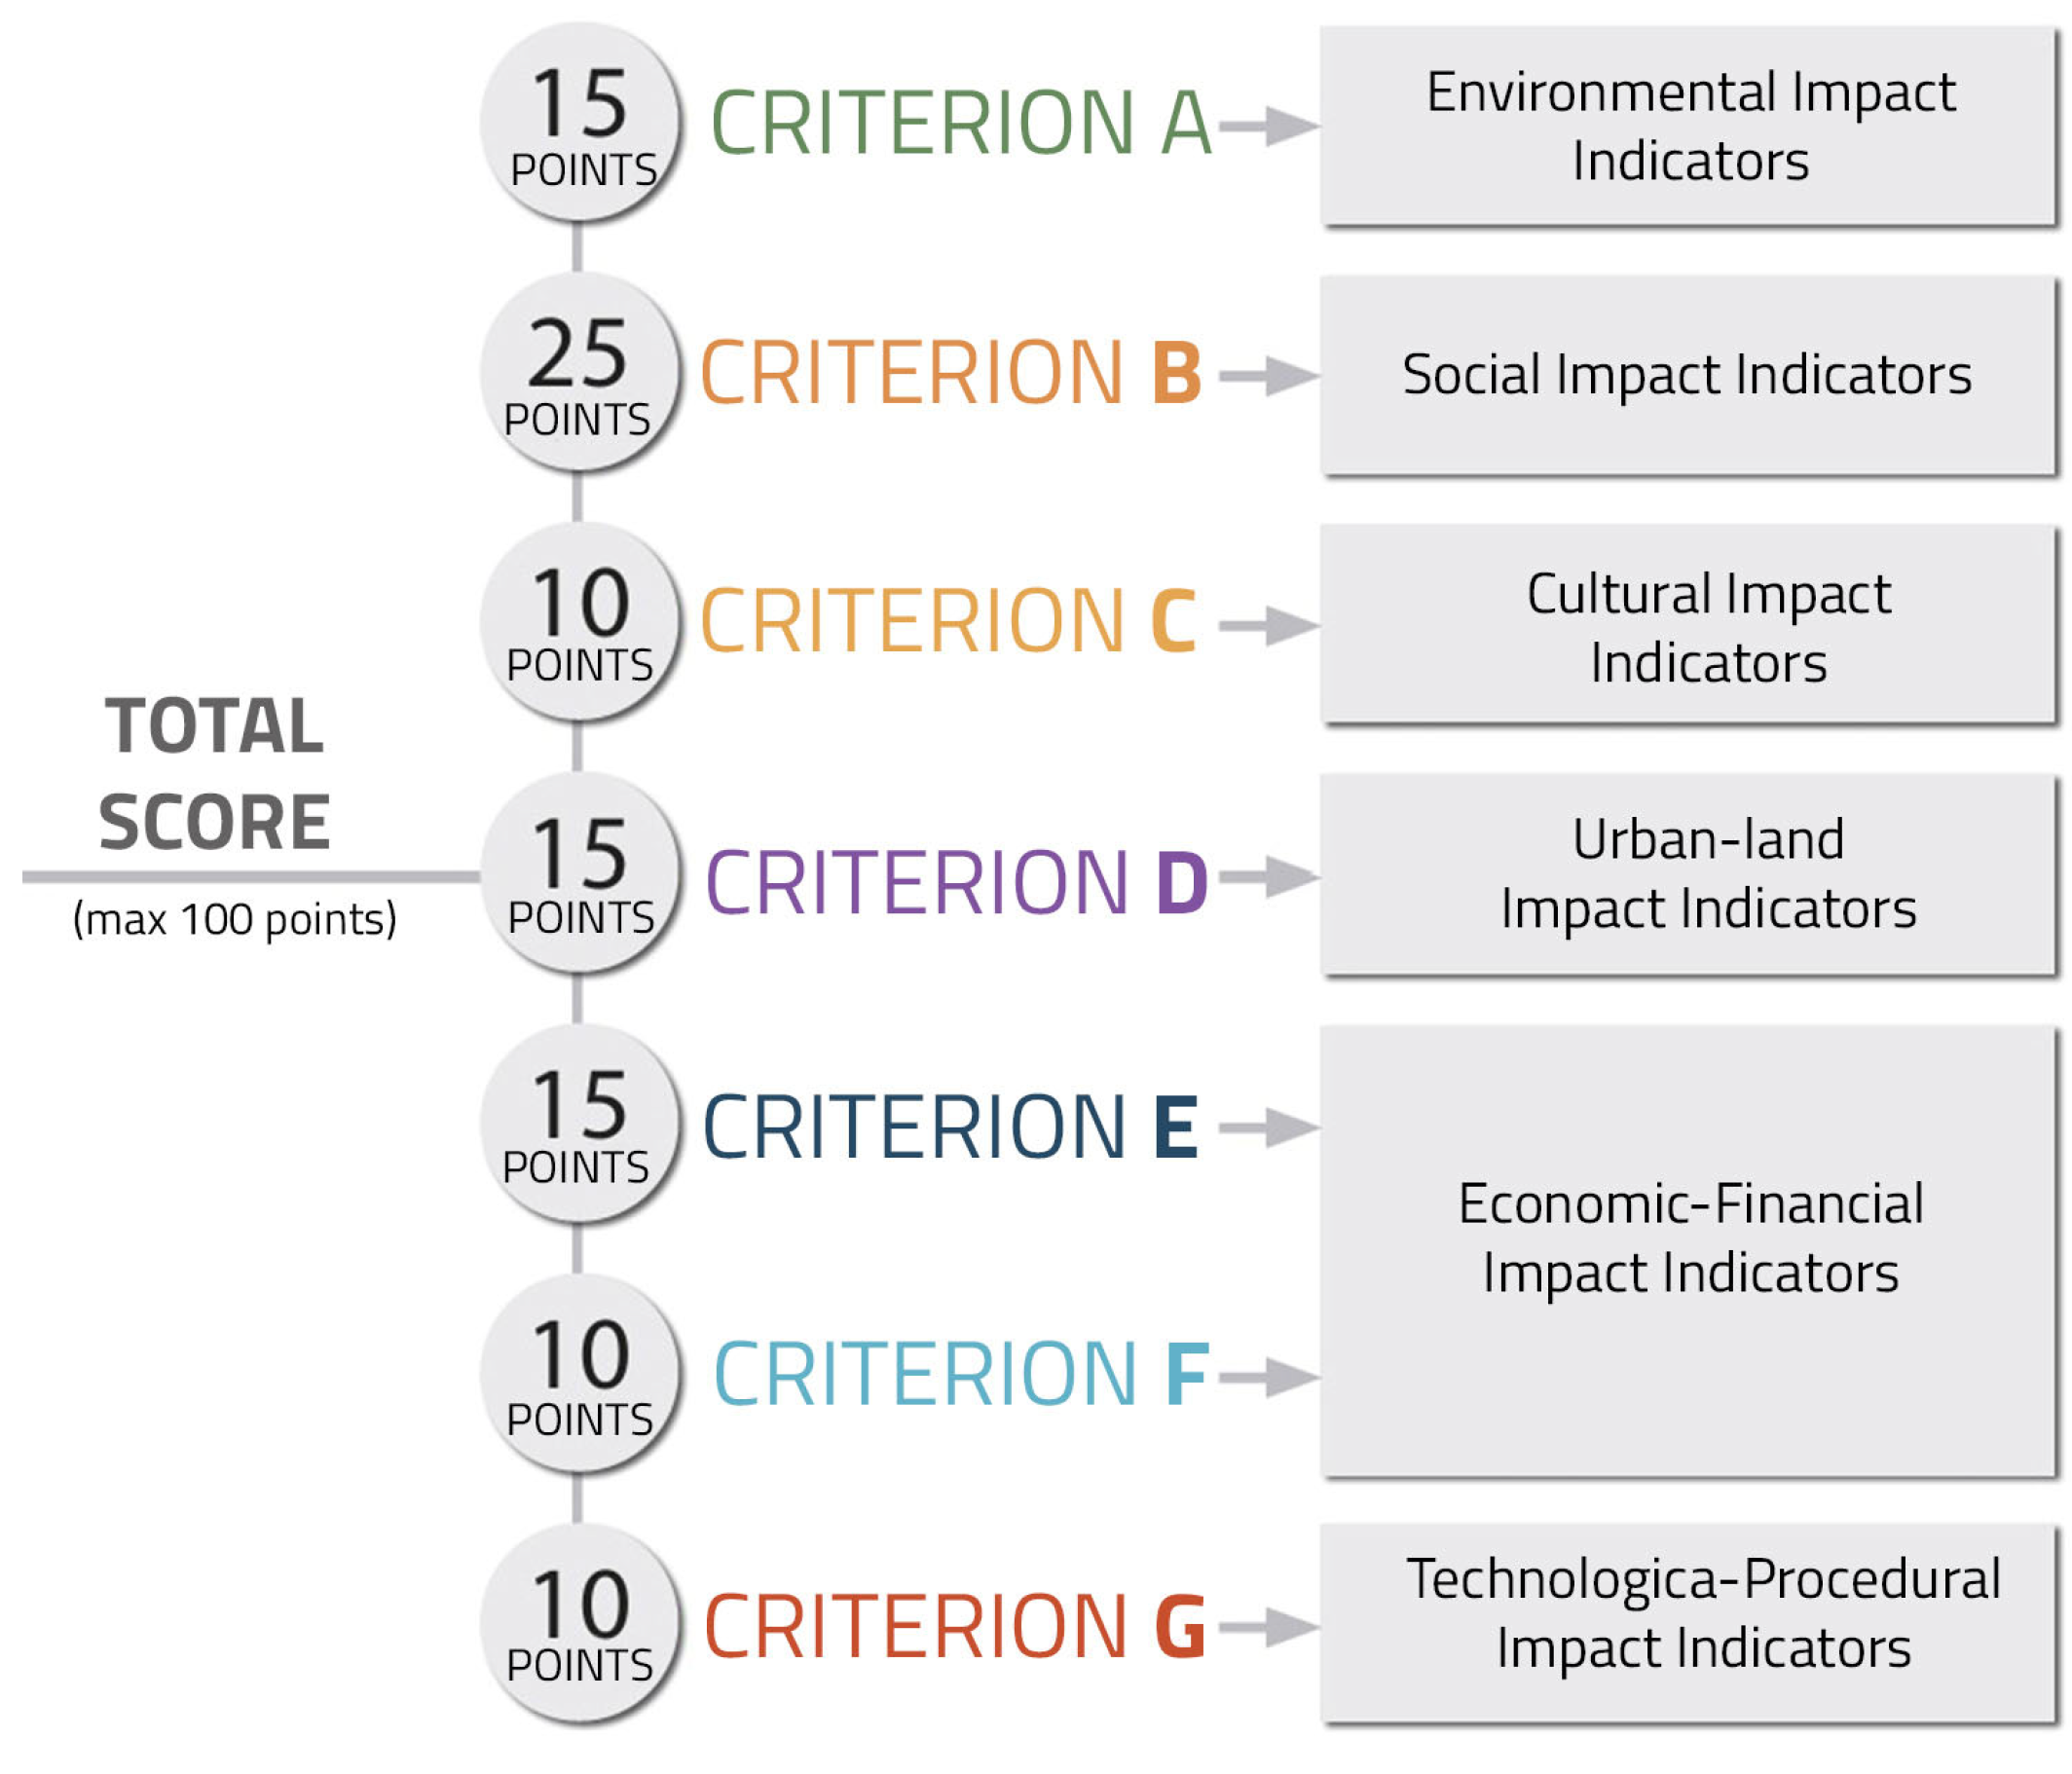Click the arrow after Criterion G
This screenshot has height=1774, width=2072.
(x=1268, y=1628)
